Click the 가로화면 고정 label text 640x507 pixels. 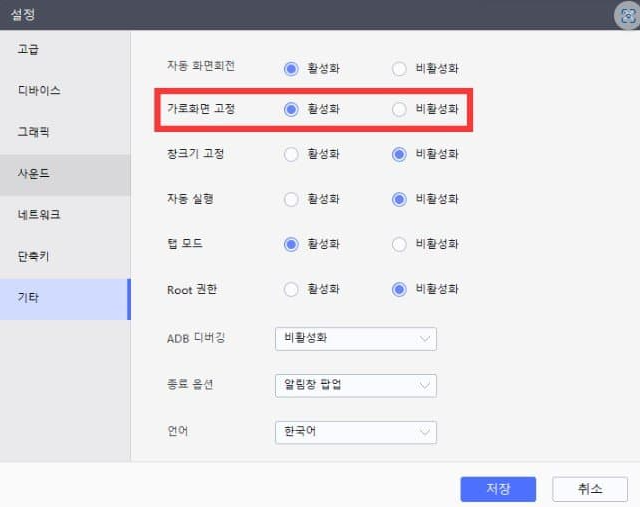click(x=201, y=109)
